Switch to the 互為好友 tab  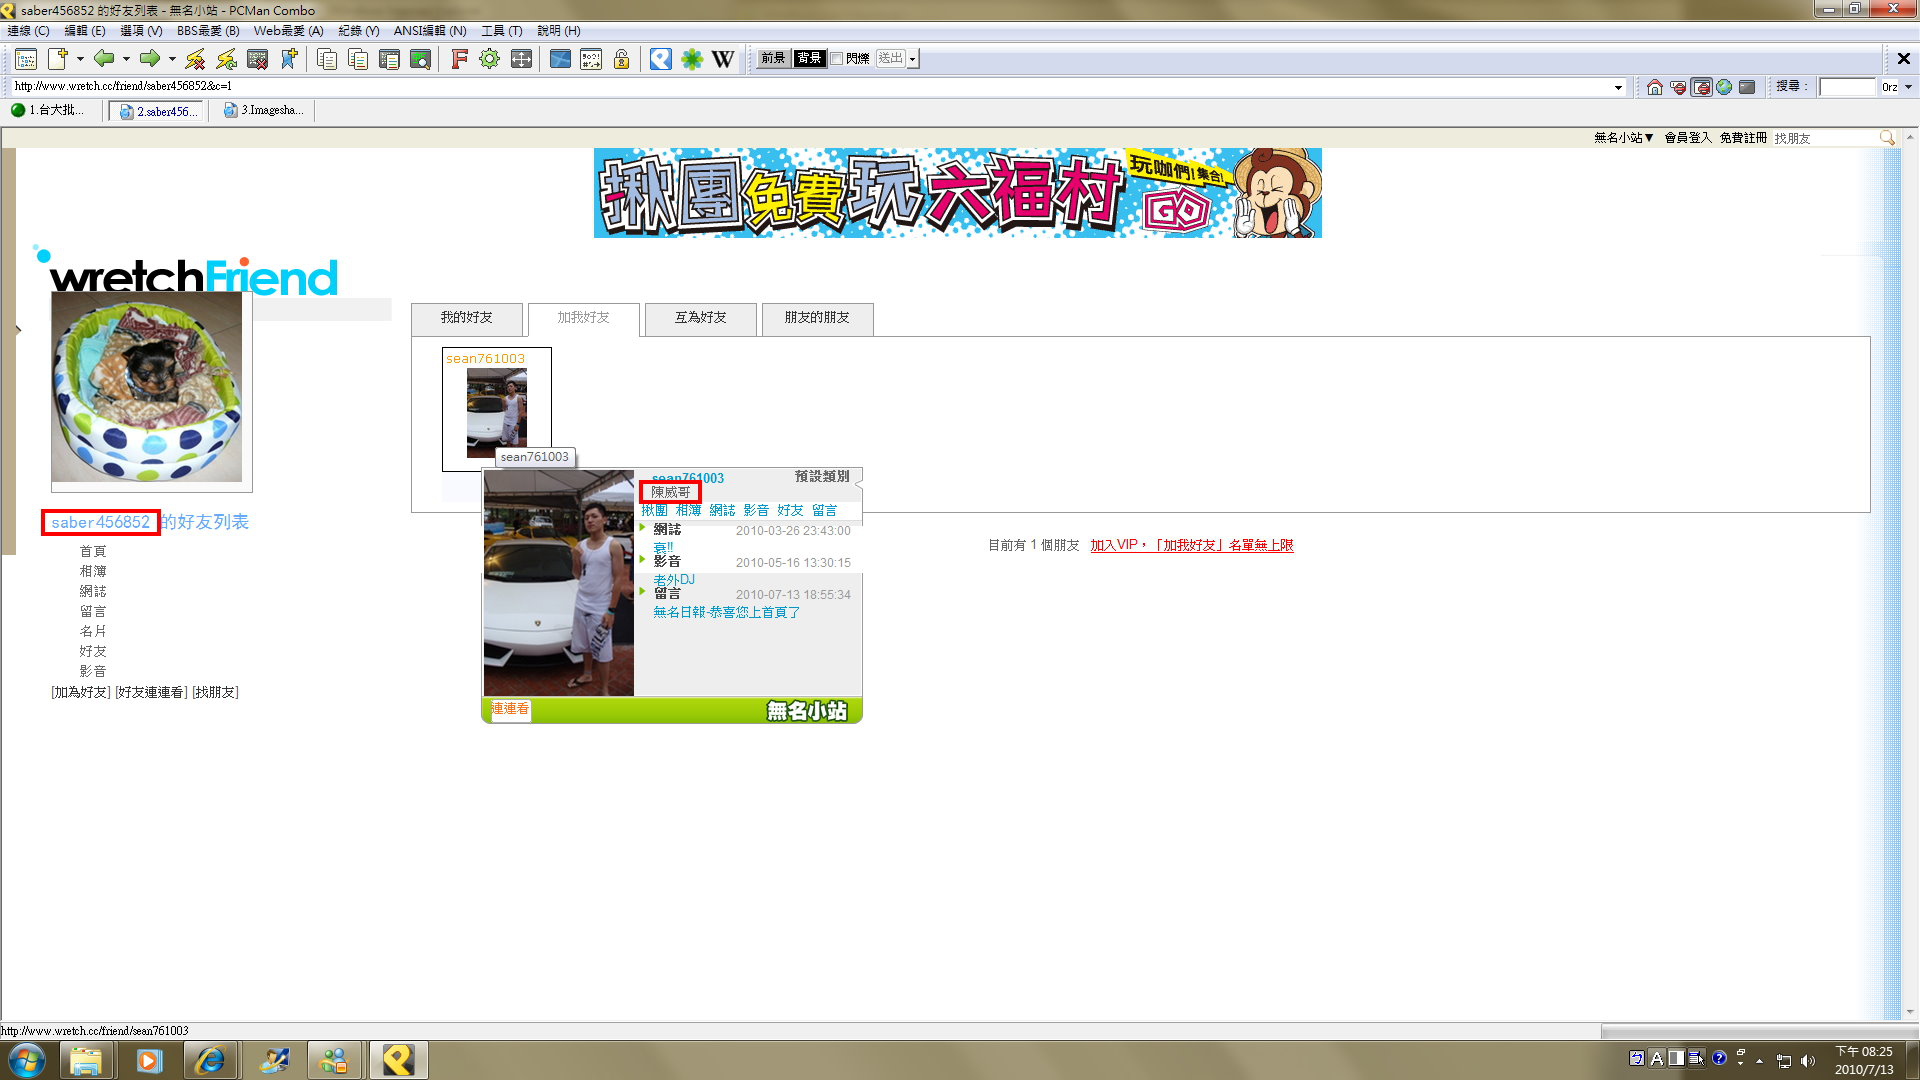click(x=700, y=318)
